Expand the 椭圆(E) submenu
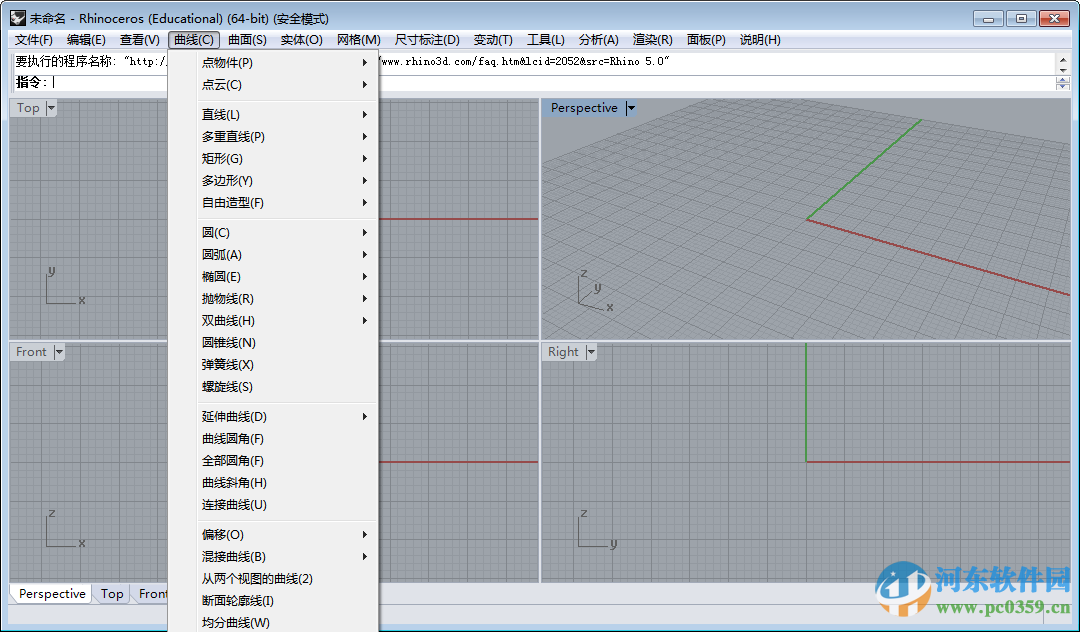Screen dimensions: 1080x632 click(x=273, y=277)
